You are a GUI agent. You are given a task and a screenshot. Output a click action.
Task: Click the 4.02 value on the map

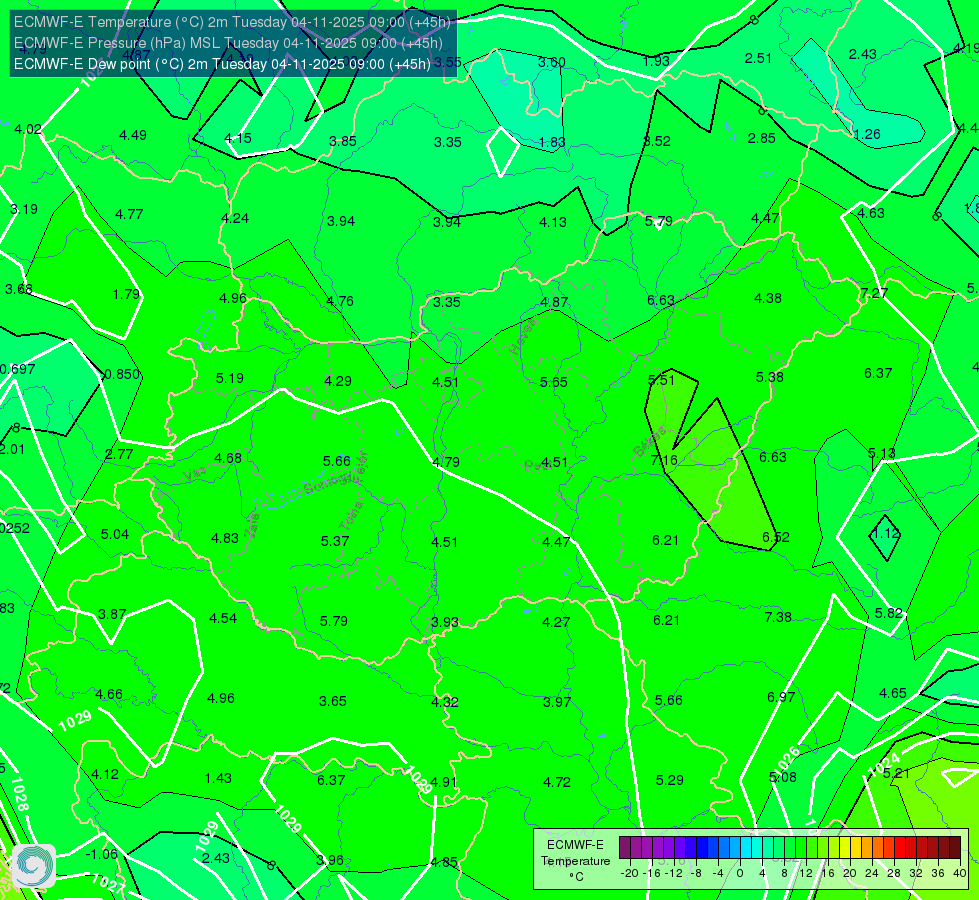[28, 129]
